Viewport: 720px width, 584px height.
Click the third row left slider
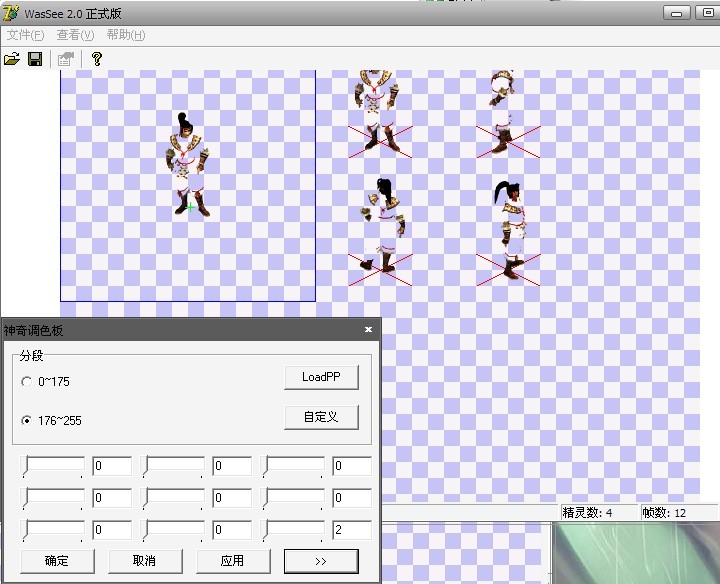click(53, 530)
